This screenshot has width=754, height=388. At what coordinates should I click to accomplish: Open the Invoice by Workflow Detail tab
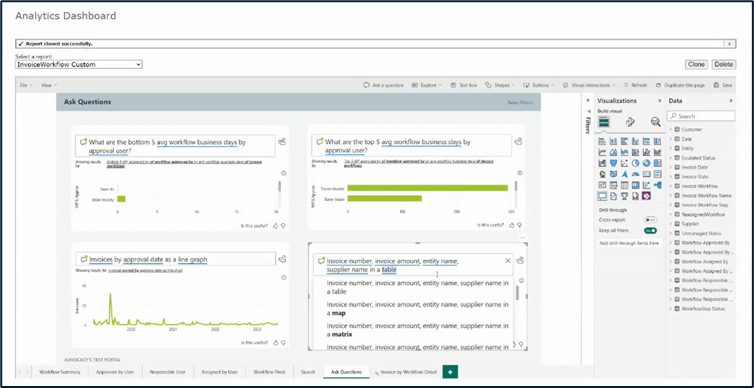coord(406,372)
